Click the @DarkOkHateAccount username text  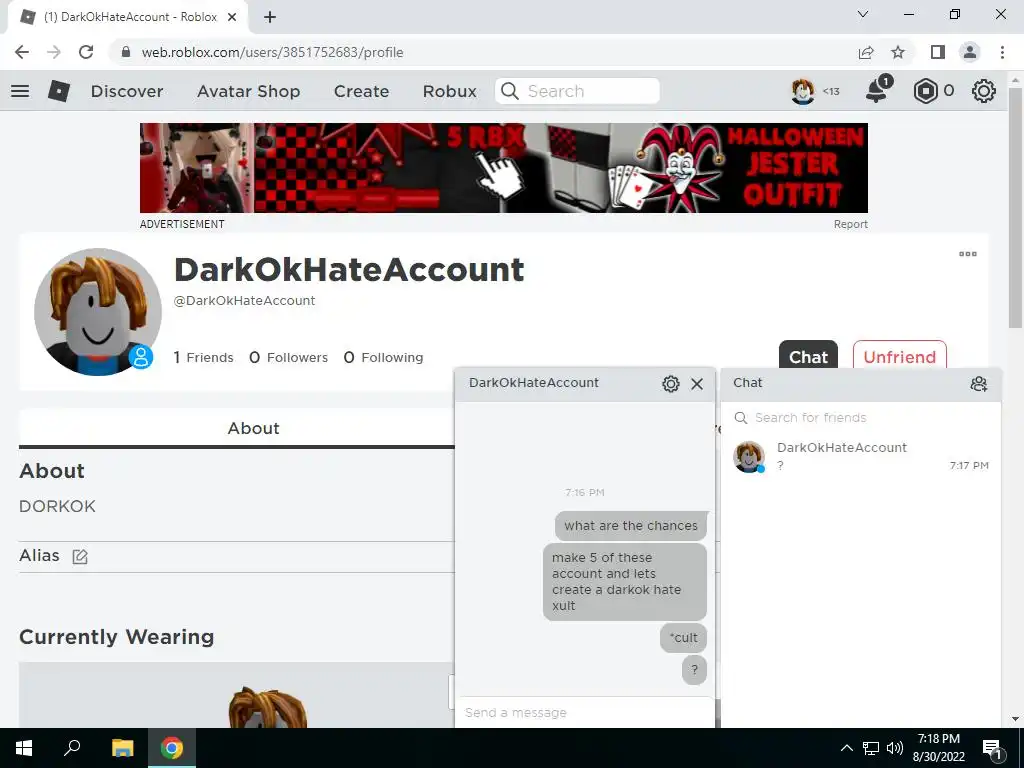coord(244,300)
